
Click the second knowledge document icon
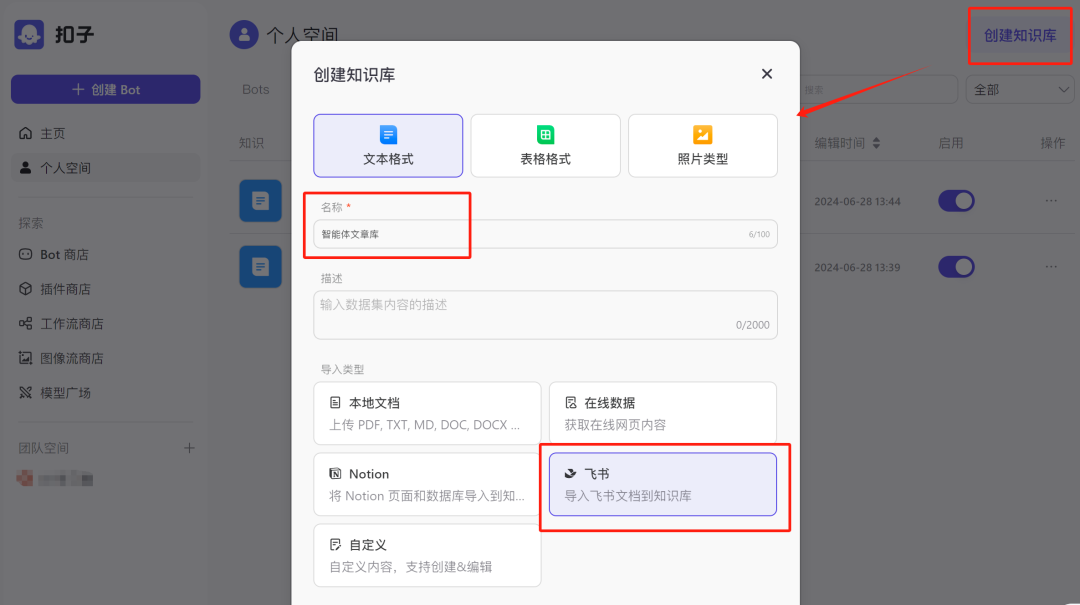[x=260, y=267]
